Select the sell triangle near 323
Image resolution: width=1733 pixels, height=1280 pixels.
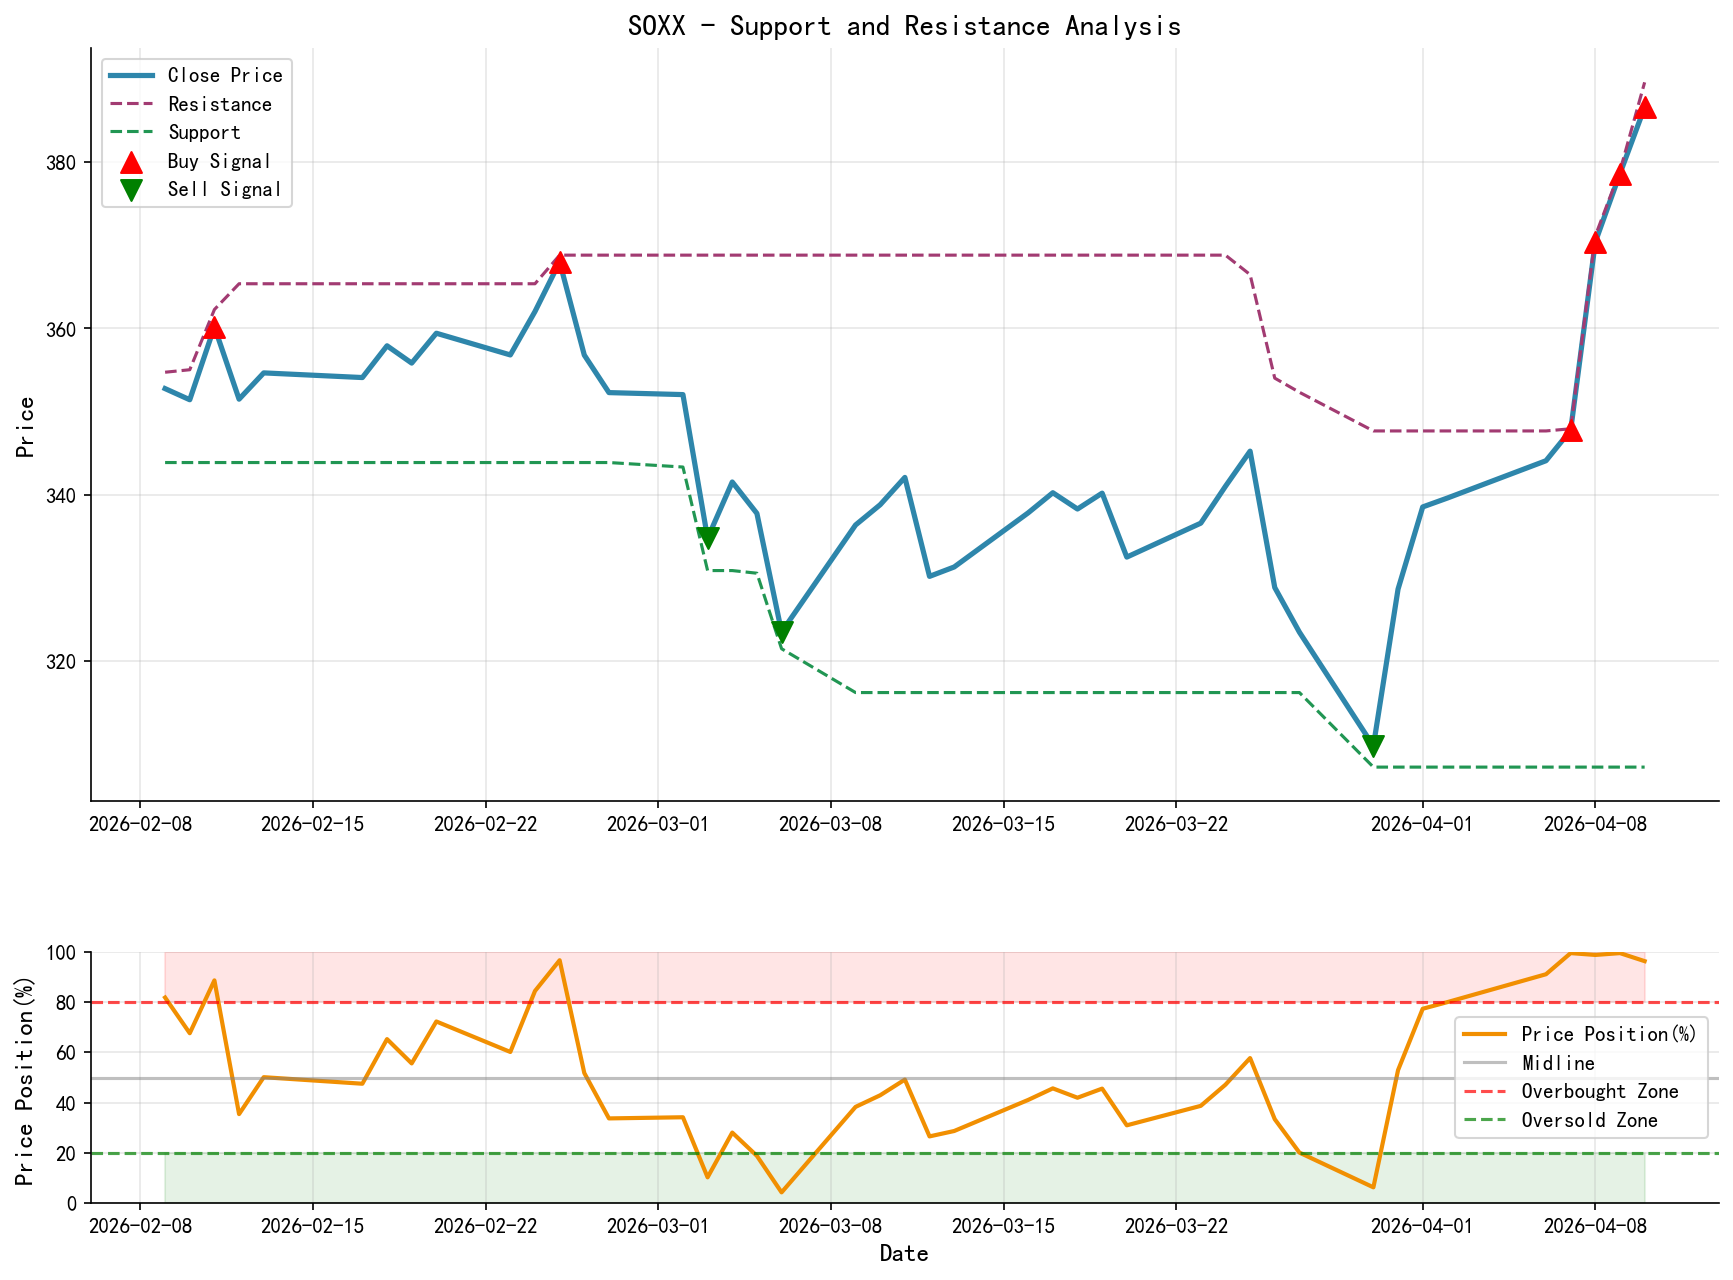pyautogui.click(x=782, y=632)
